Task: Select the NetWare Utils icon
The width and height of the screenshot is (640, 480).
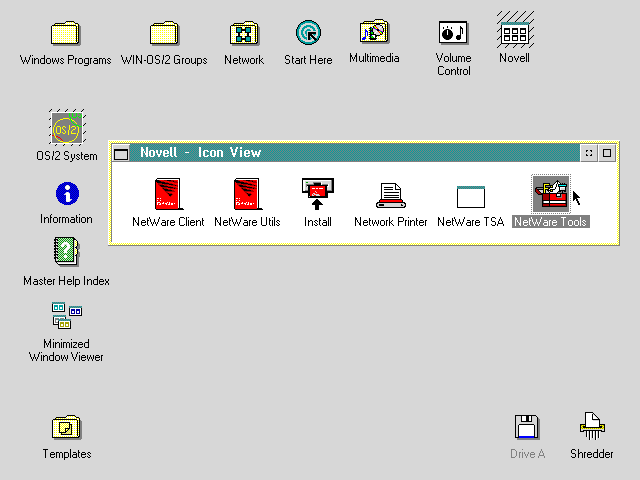Action: click(x=247, y=194)
